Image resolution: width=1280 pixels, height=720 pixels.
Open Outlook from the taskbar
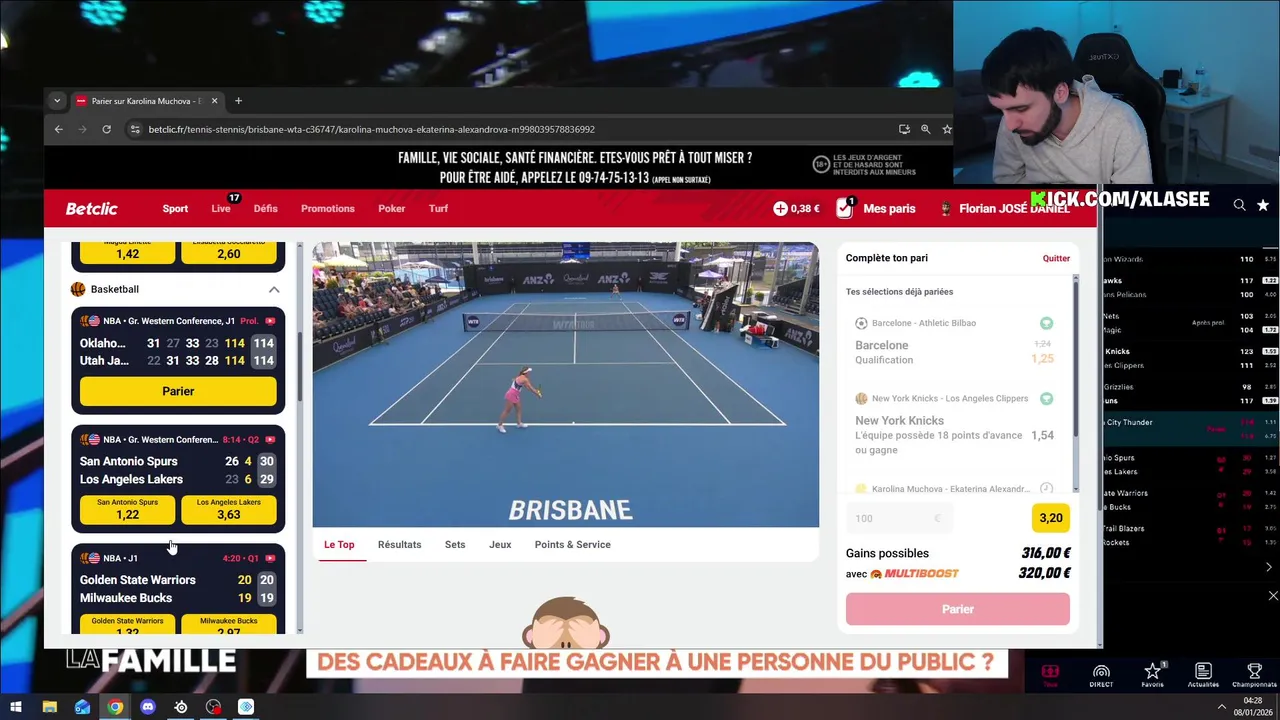(x=82, y=707)
